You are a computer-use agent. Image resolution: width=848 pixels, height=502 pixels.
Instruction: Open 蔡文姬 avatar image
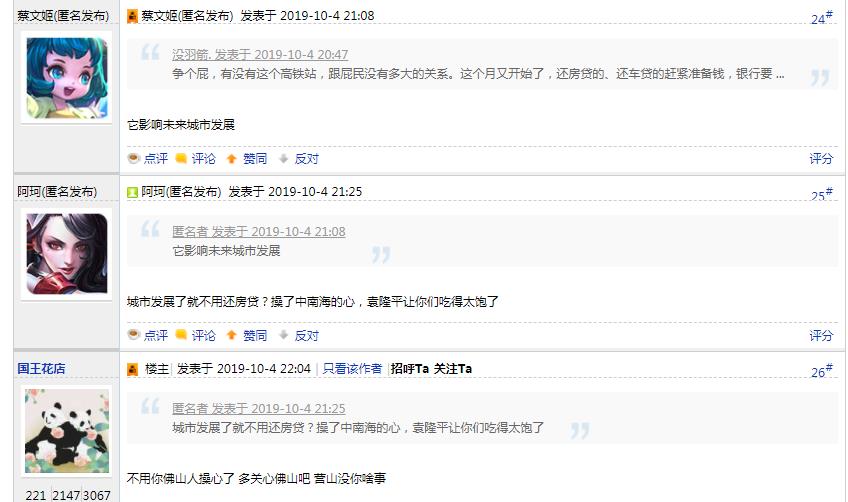(x=66, y=79)
